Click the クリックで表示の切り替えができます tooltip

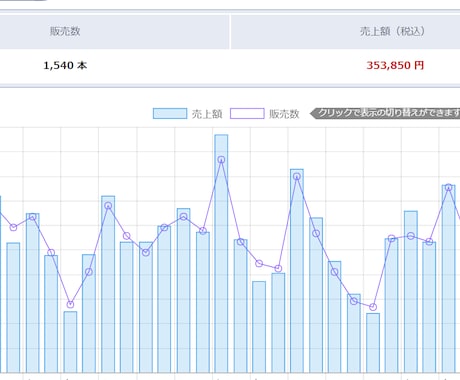pyautogui.click(x=385, y=113)
